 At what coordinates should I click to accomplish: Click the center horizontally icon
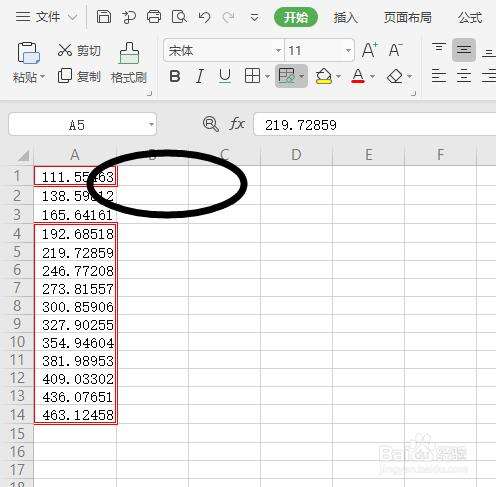point(464,76)
